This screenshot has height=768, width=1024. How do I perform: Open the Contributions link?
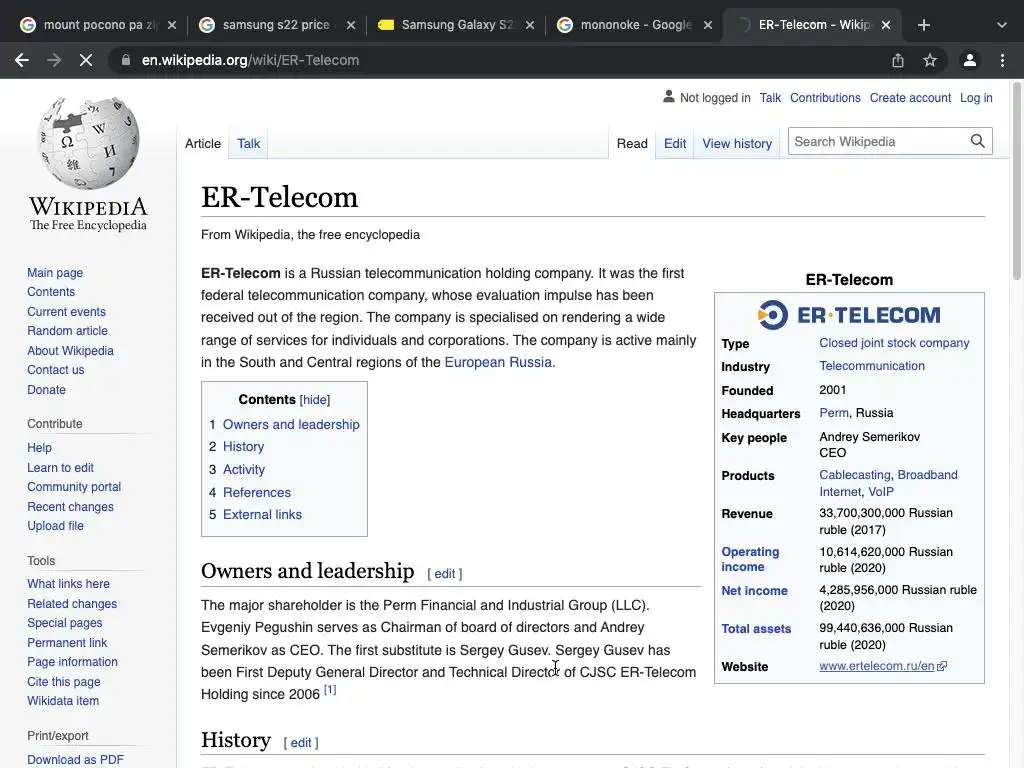point(825,98)
